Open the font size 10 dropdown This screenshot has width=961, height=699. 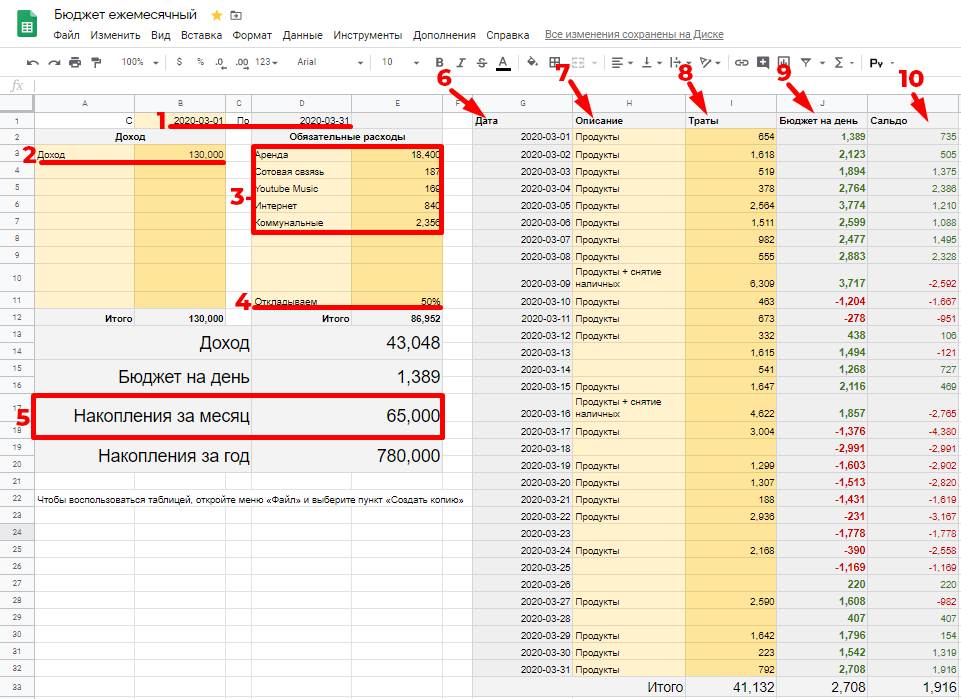[x=400, y=62]
